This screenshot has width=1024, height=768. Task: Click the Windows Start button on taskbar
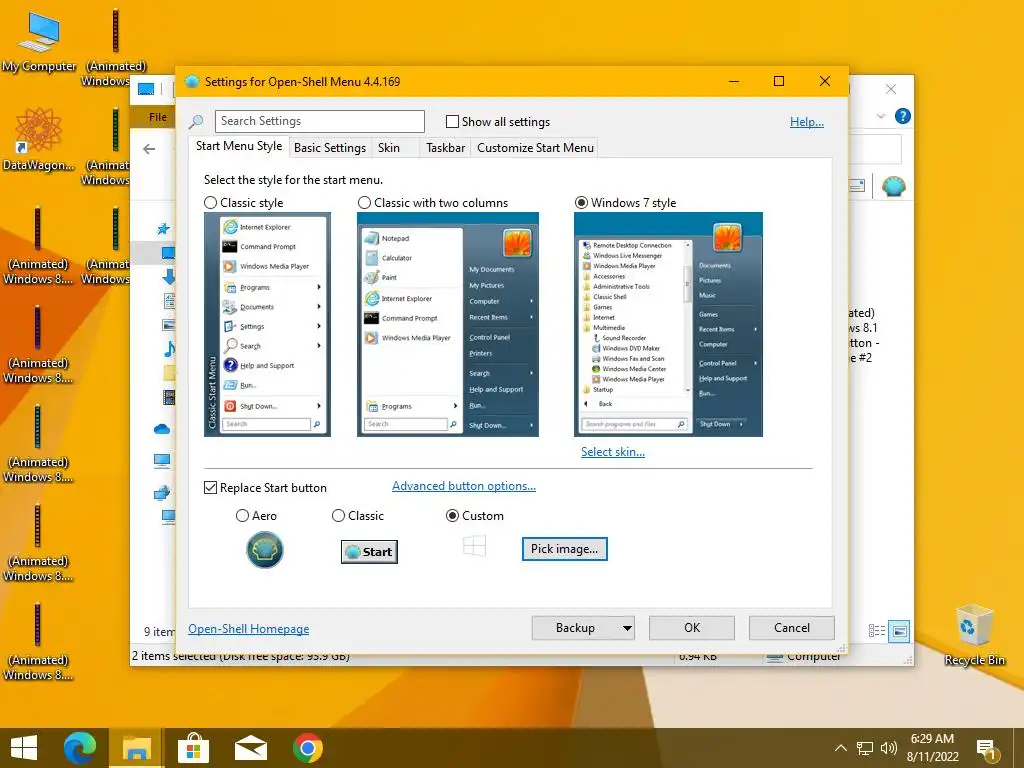tap(24, 748)
